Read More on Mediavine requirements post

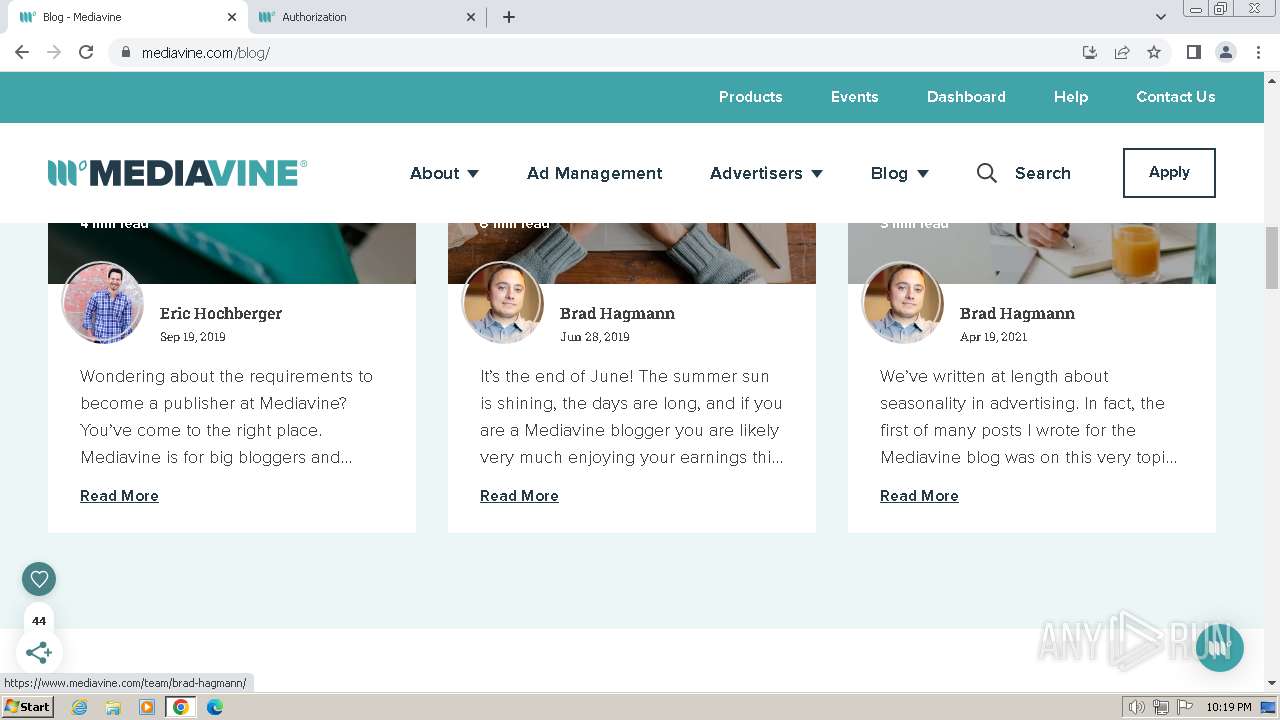(x=119, y=496)
